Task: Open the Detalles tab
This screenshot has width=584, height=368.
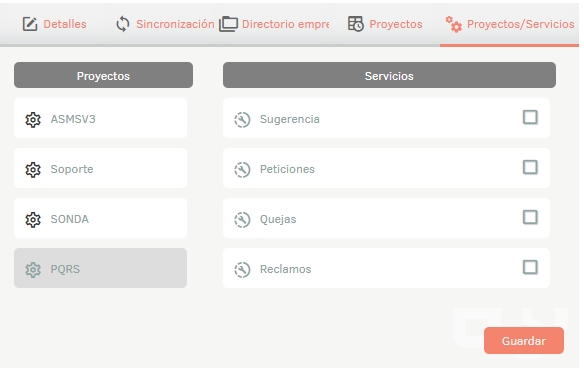Action: click(x=54, y=24)
